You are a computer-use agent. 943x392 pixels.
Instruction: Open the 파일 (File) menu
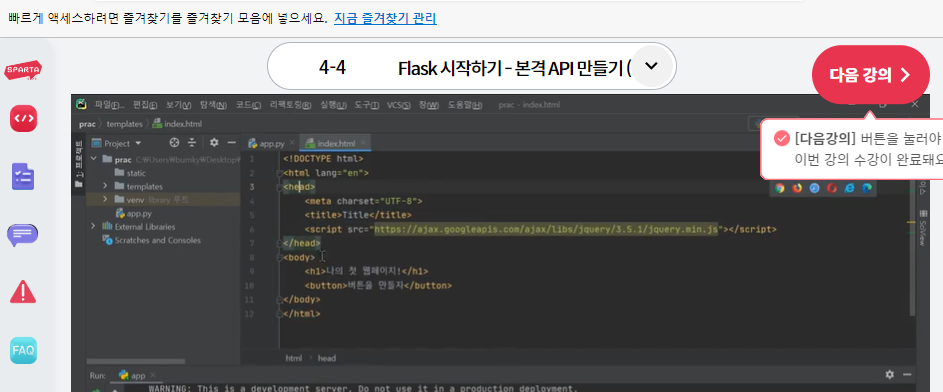(x=109, y=105)
